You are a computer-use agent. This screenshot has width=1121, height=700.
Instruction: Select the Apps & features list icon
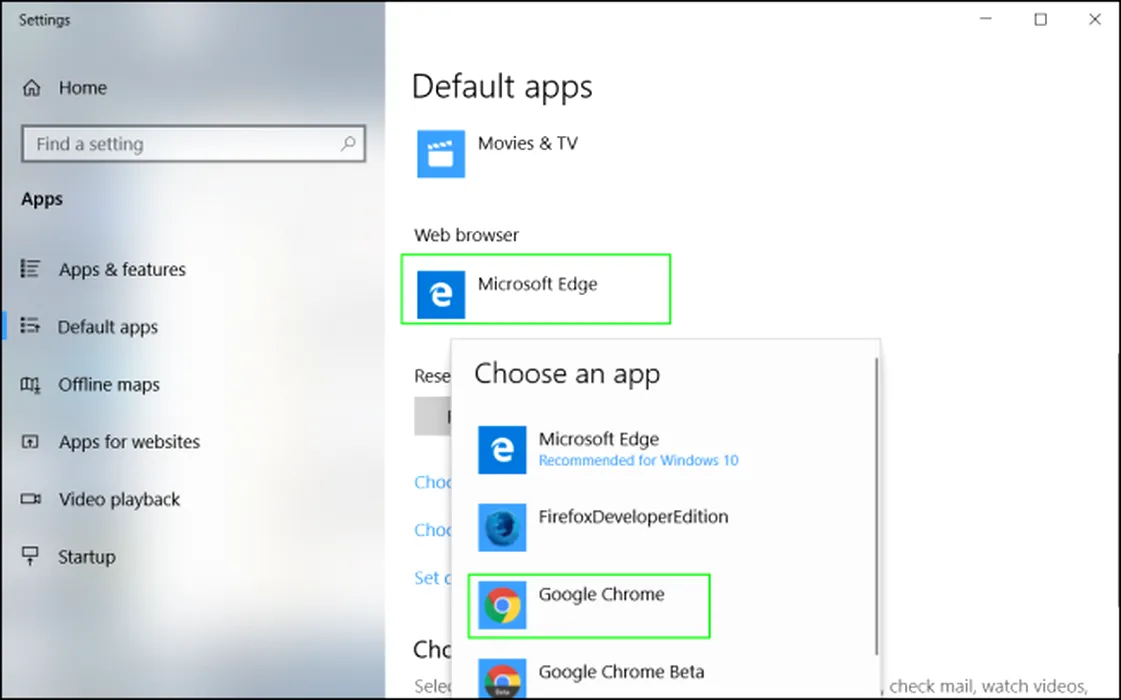pyautogui.click(x=30, y=269)
